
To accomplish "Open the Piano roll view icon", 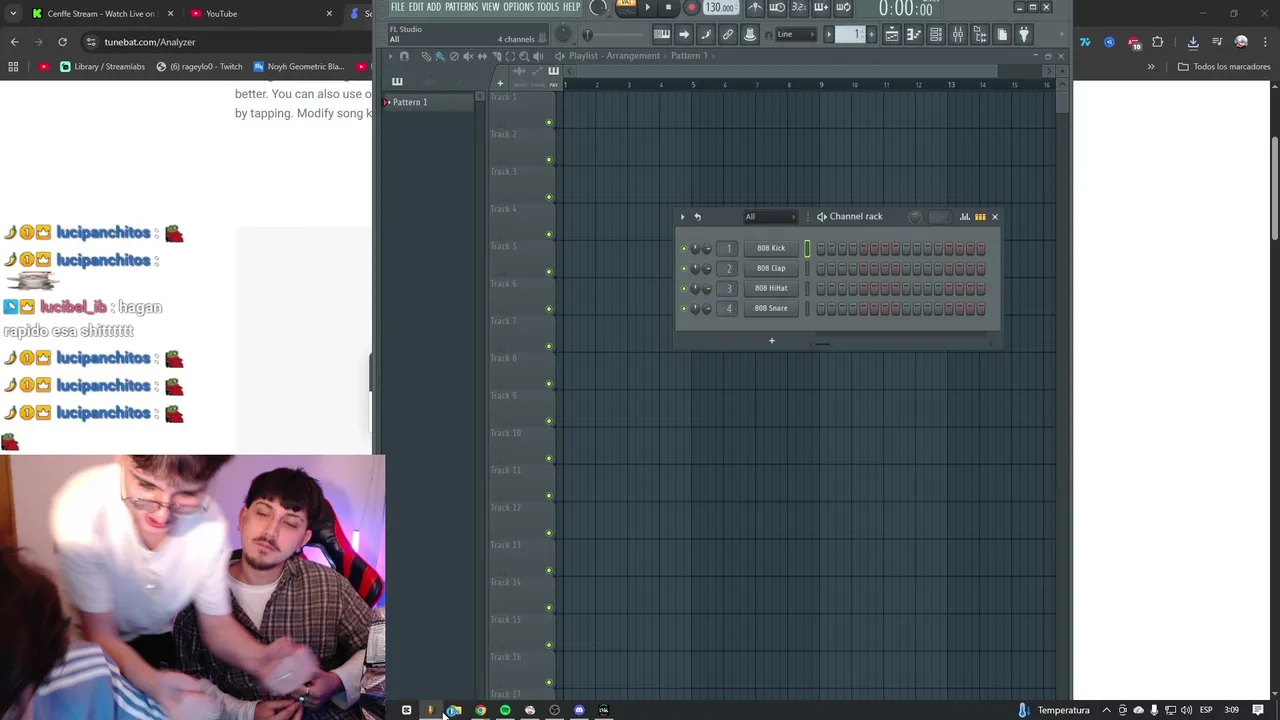I will (x=914, y=35).
